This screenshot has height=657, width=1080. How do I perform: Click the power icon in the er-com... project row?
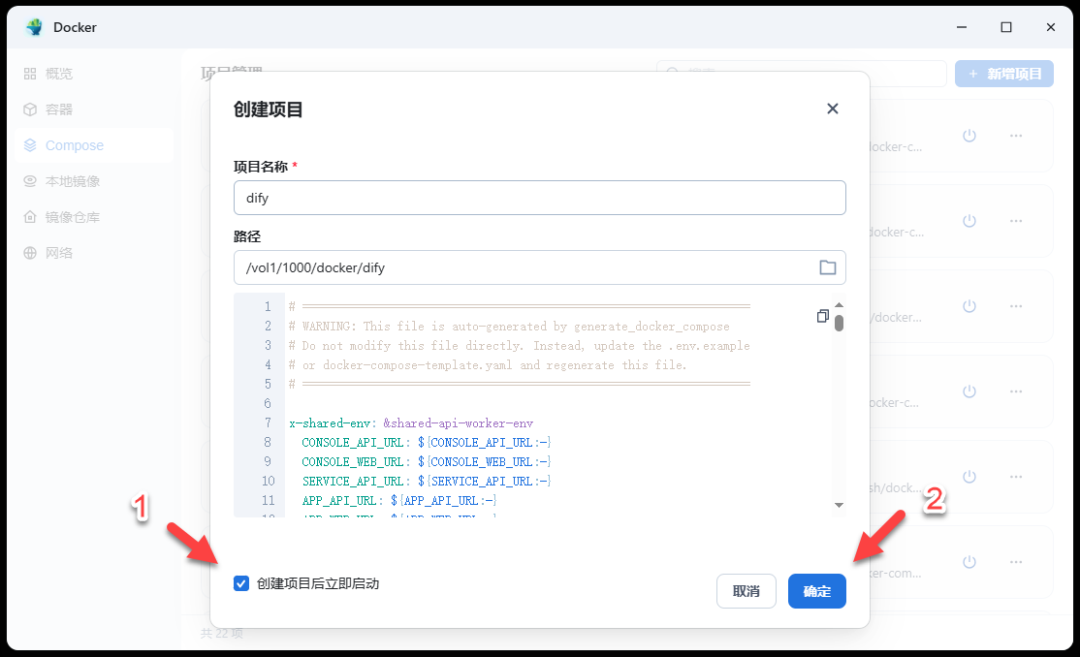(x=969, y=562)
